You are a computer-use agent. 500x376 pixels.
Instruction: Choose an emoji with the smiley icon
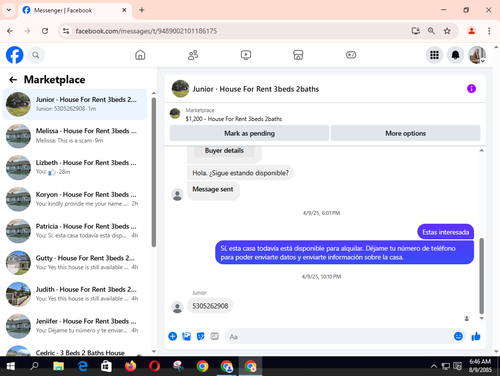458,336
